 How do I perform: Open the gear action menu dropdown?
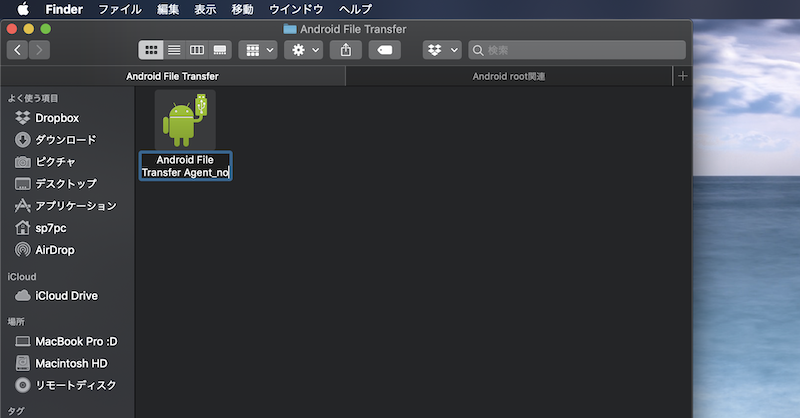click(x=303, y=49)
